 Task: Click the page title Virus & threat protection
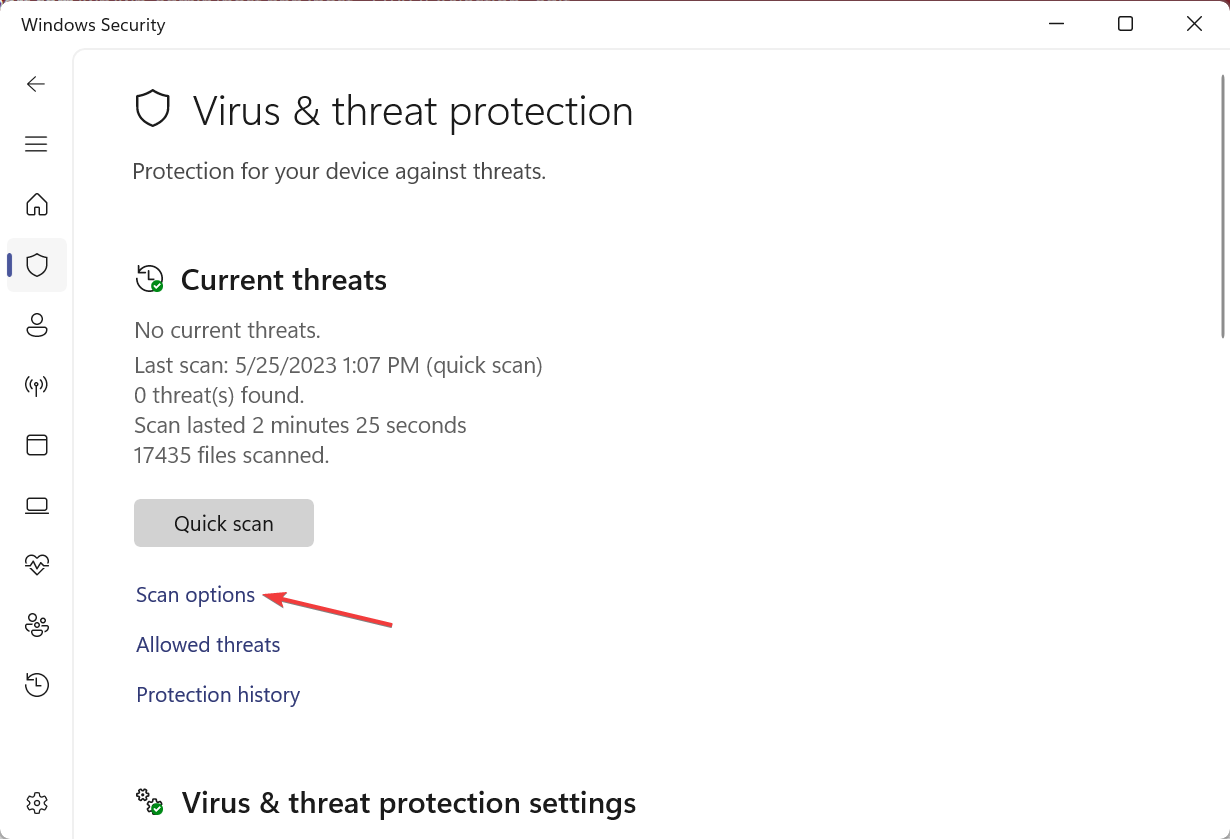pyautogui.click(x=414, y=111)
